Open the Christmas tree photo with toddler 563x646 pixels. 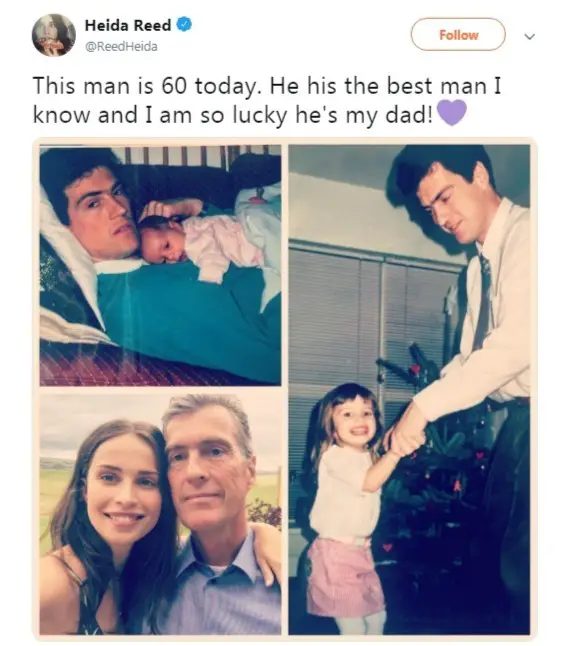(x=409, y=390)
